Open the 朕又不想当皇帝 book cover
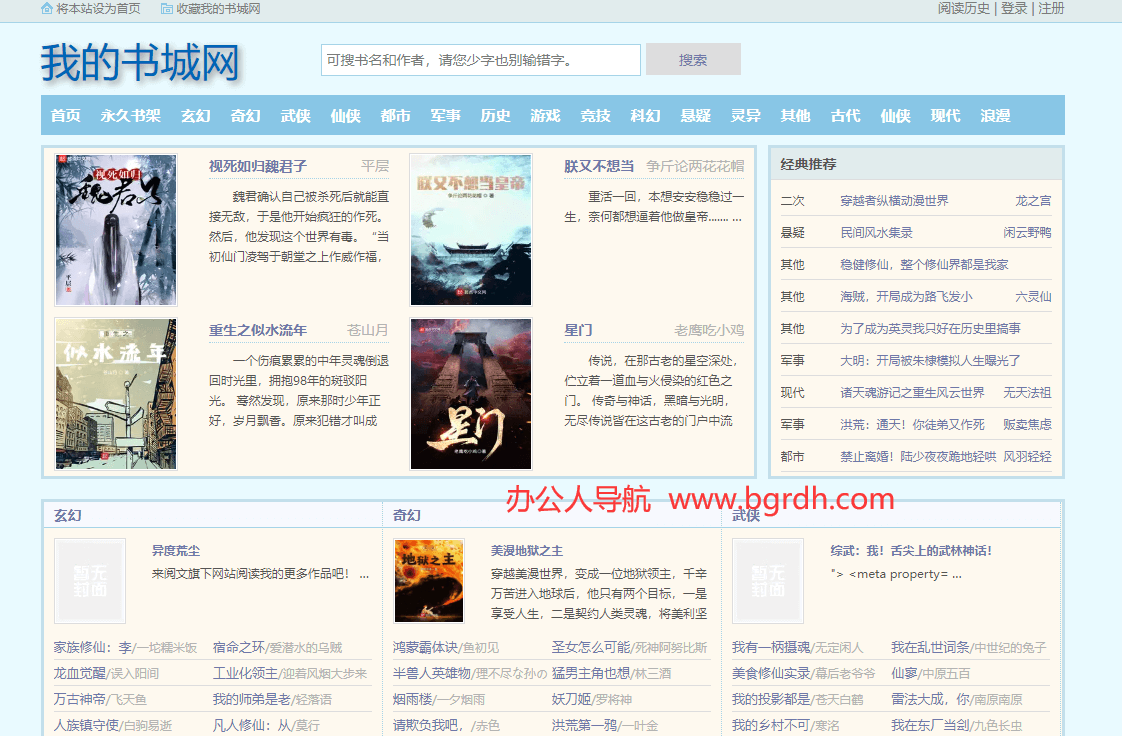 coord(471,230)
